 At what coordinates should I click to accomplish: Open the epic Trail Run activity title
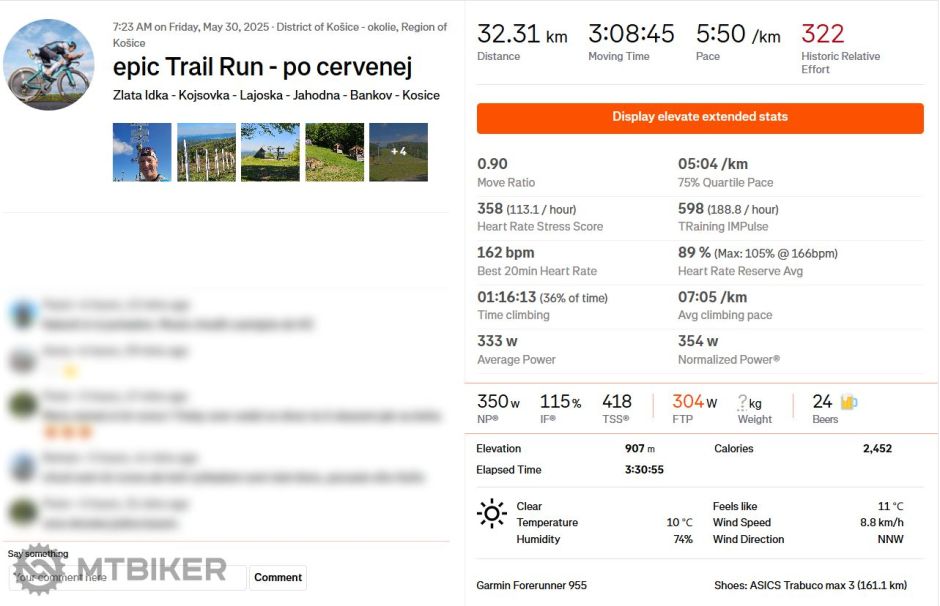pyautogui.click(x=263, y=67)
